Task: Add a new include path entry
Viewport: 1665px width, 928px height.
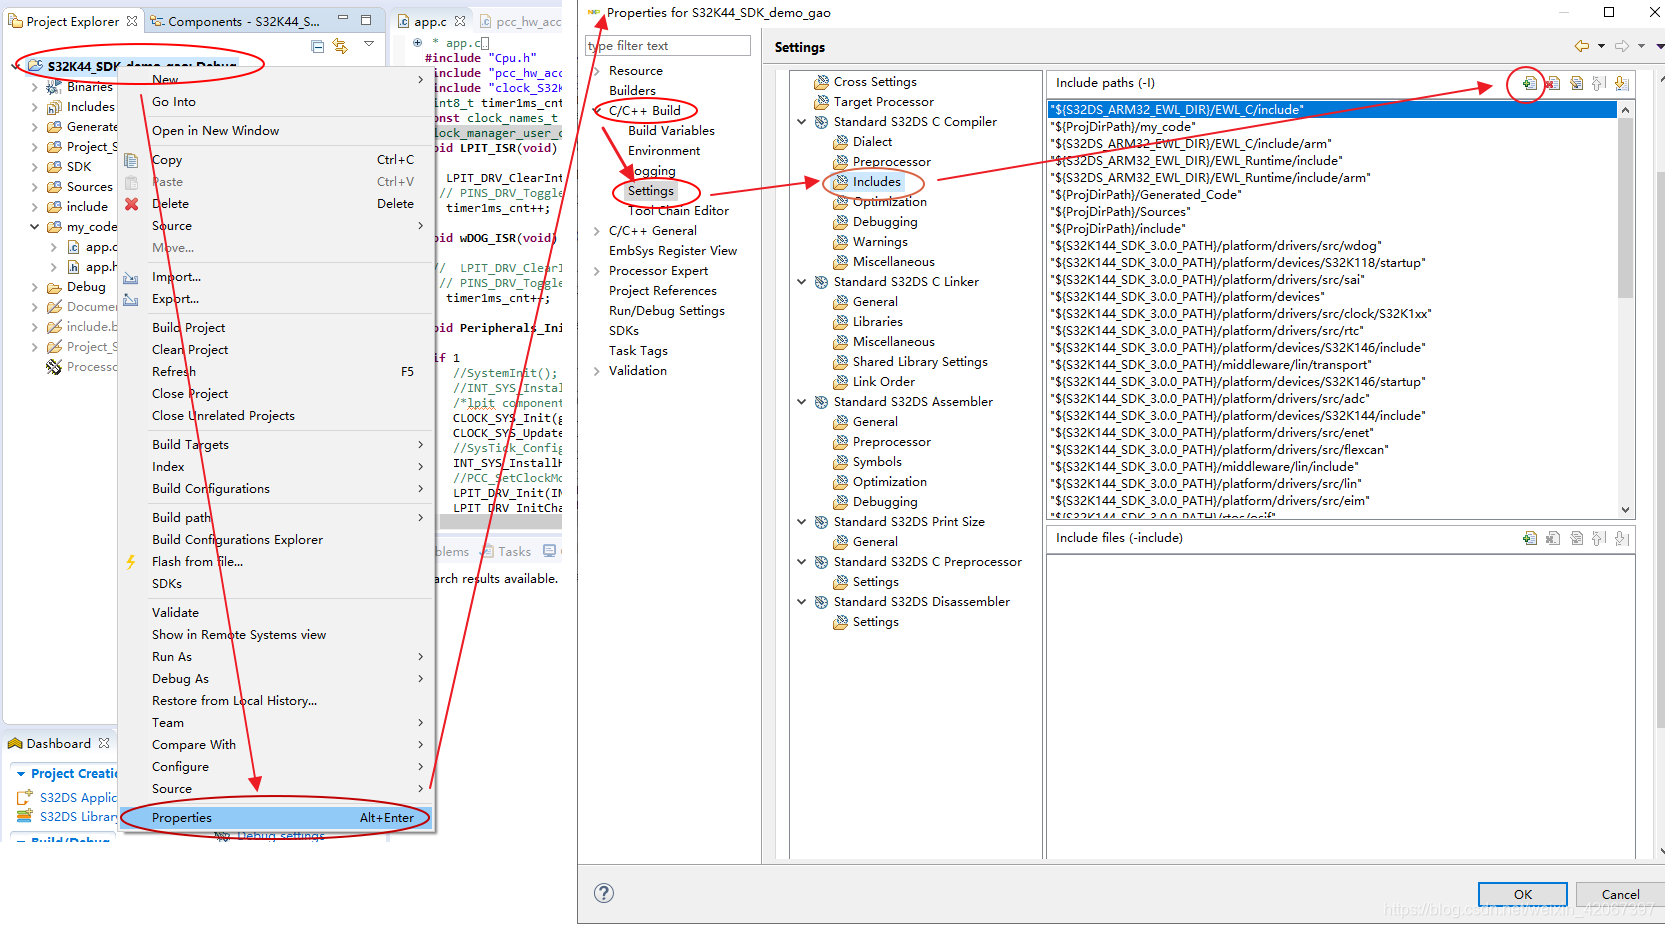Action: pyautogui.click(x=1529, y=83)
